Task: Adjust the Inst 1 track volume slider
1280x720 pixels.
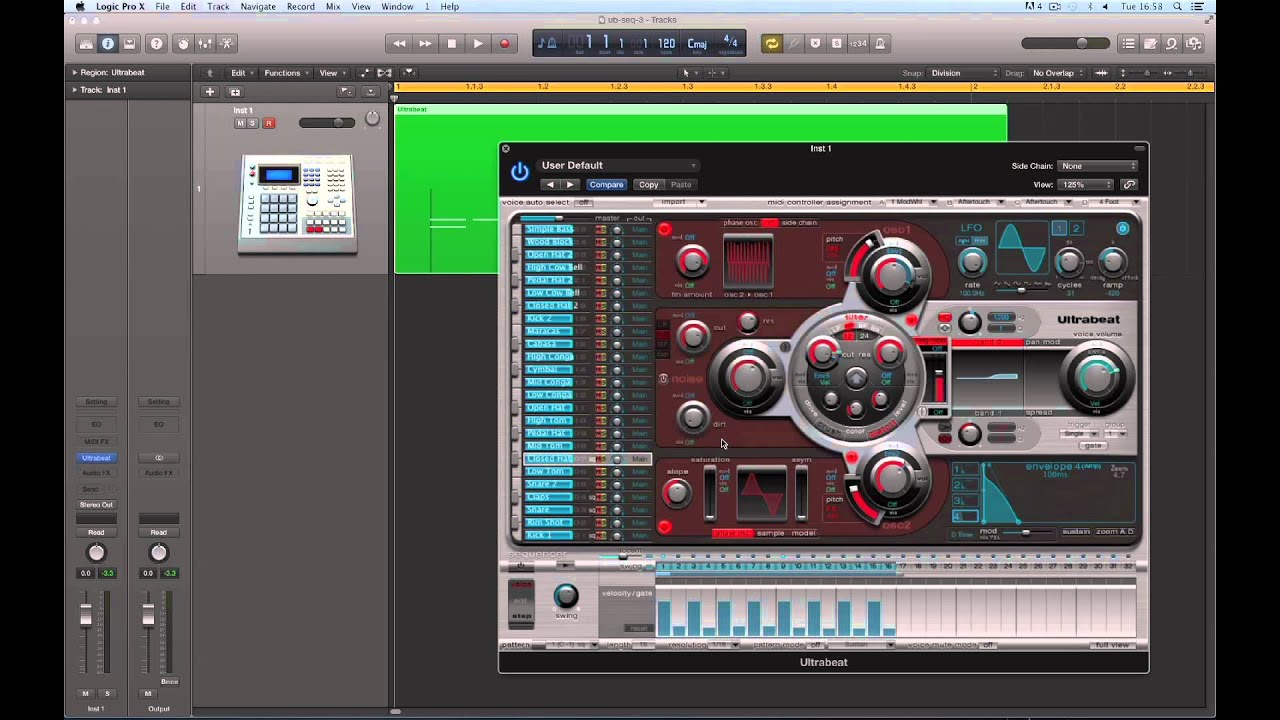Action: tap(327, 122)
